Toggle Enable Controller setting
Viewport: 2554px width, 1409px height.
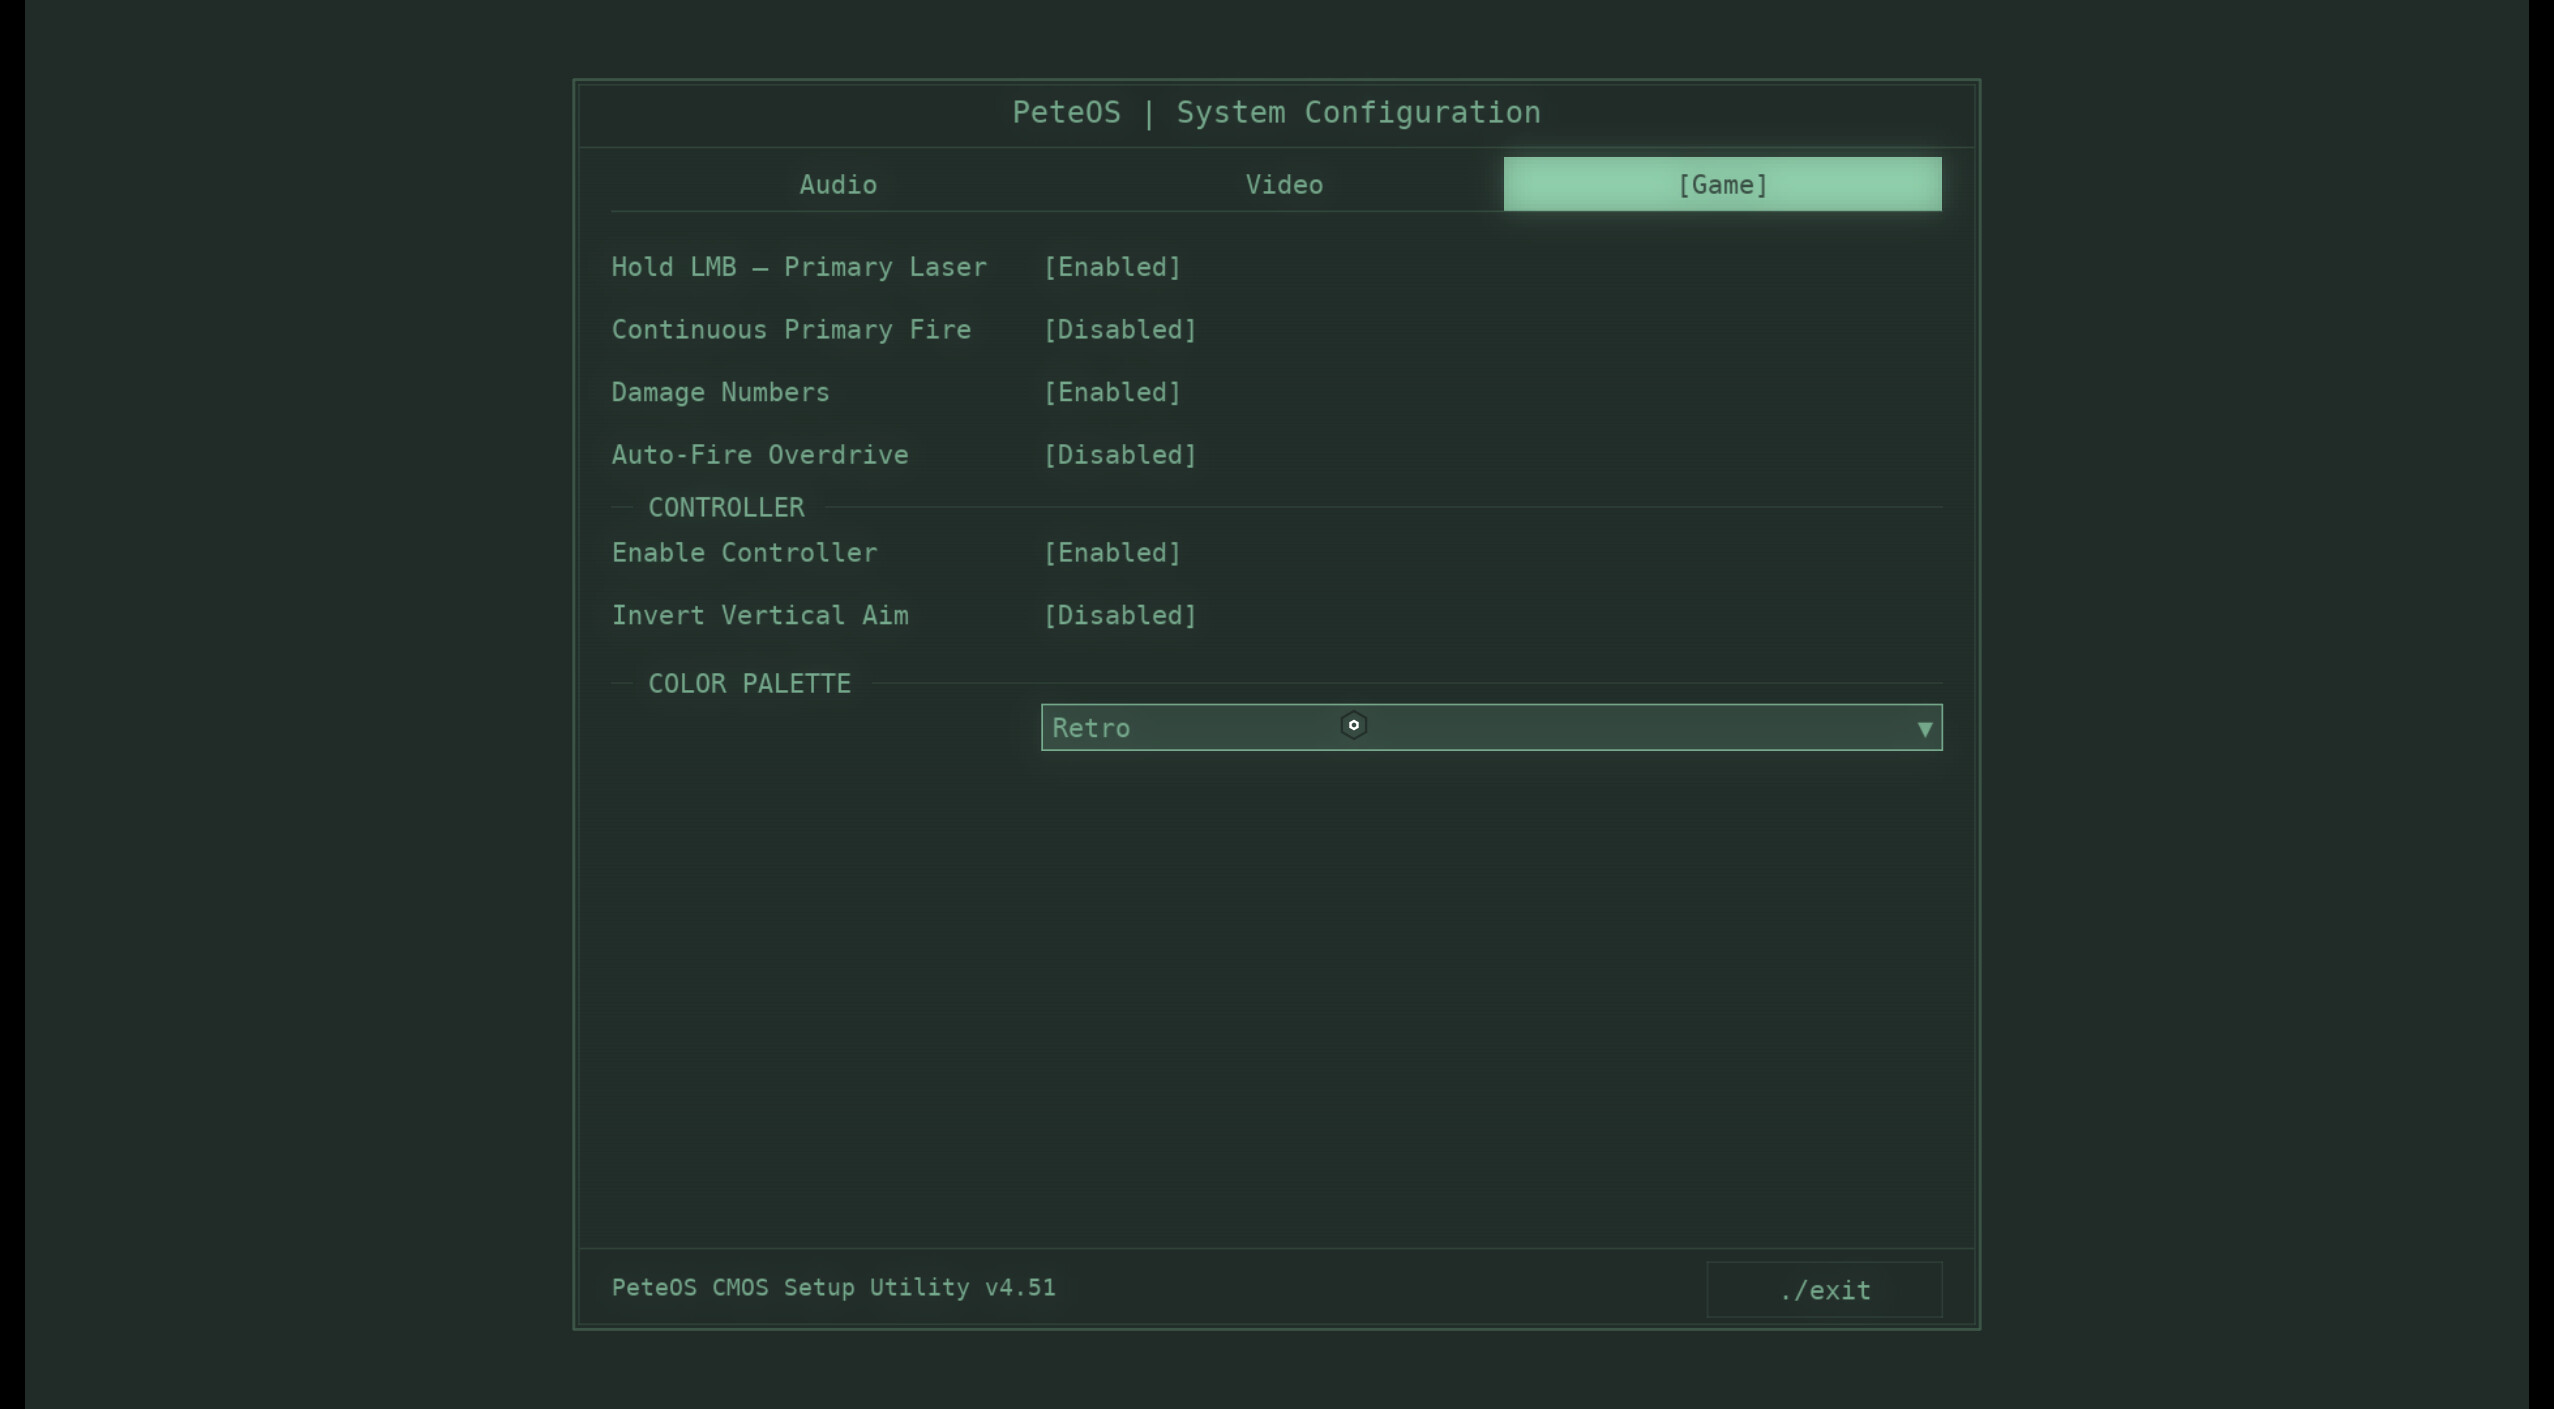click(x=1112, y=553)
